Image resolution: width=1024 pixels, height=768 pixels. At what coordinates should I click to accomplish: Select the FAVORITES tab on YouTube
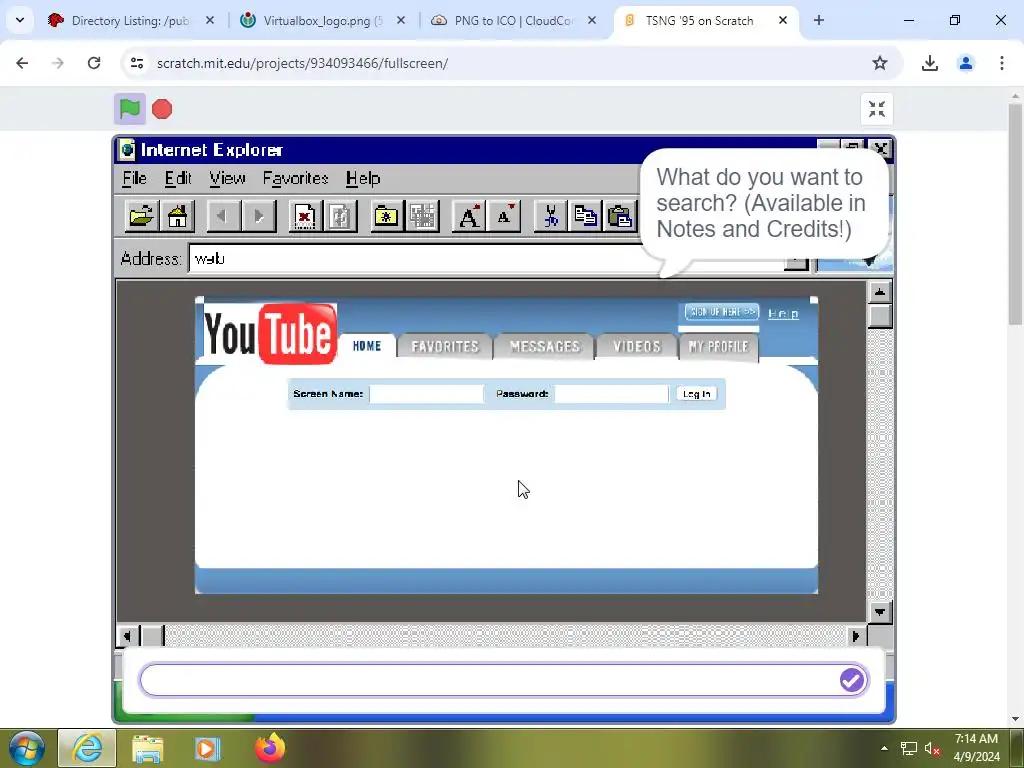click(x=445, y=347)
